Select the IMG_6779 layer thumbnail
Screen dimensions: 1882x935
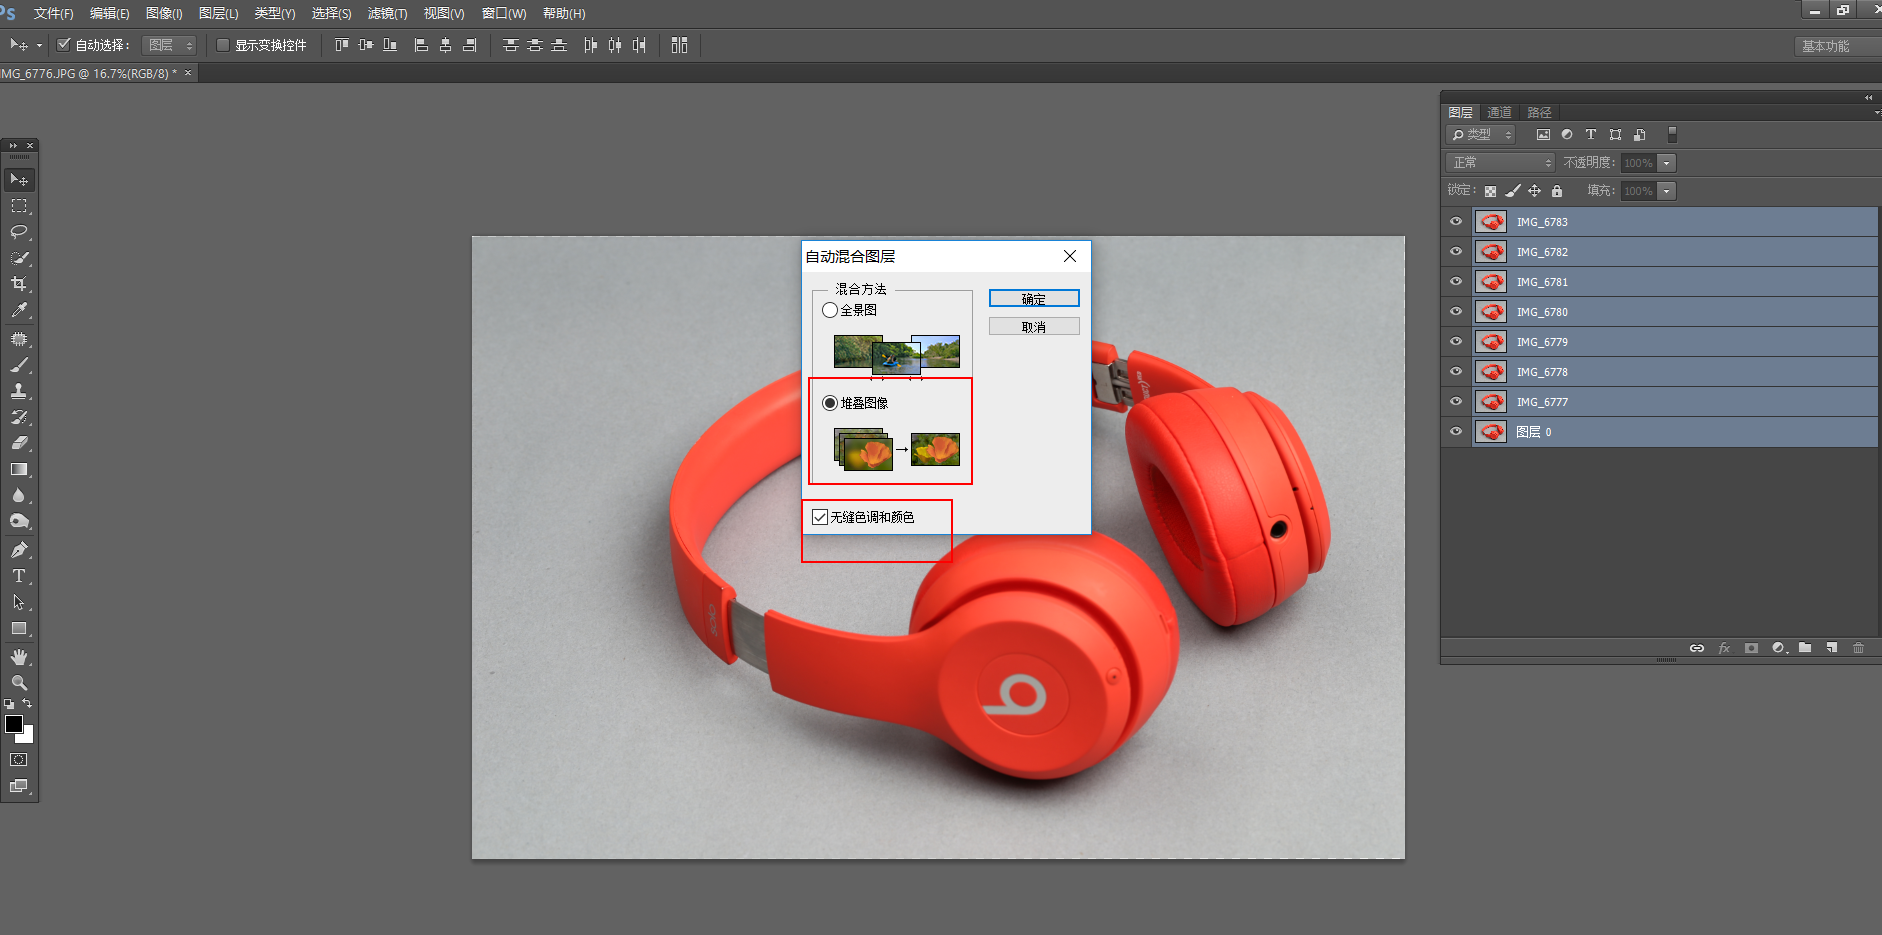click(x=1491, y=342)
